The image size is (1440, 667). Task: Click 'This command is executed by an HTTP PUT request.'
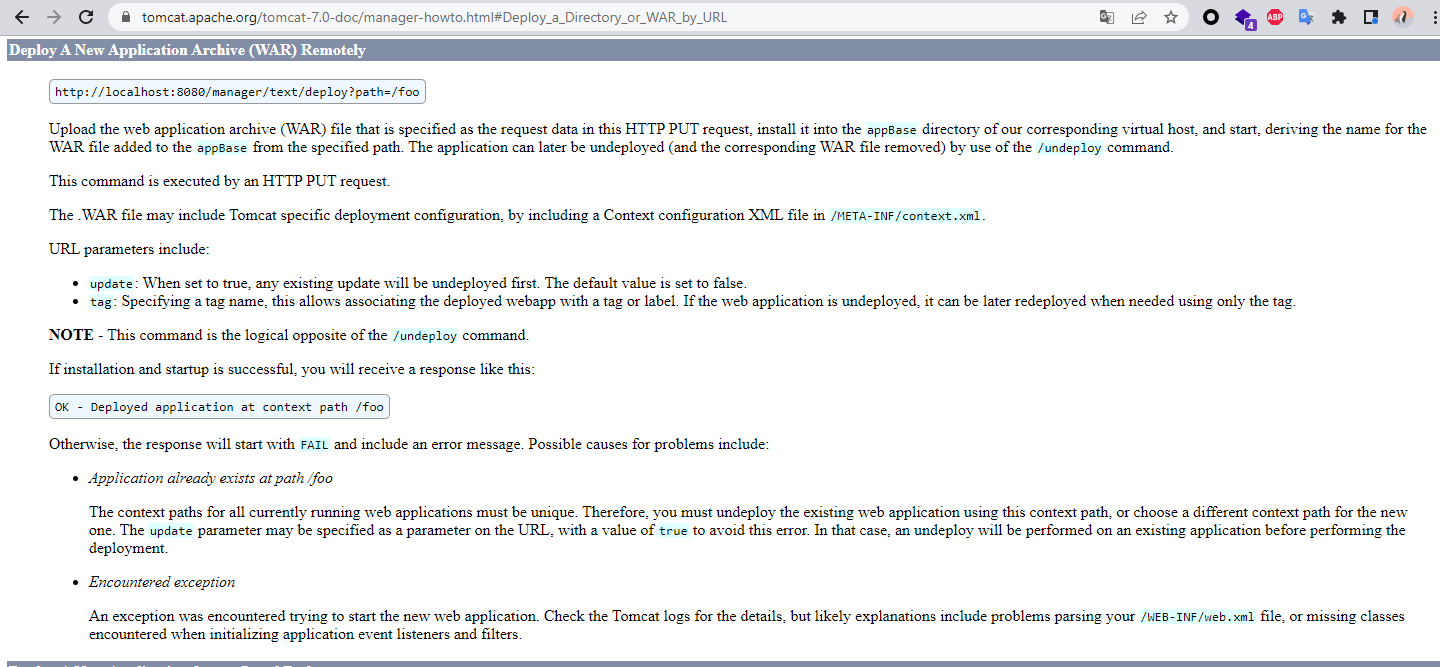pos(219,181)
